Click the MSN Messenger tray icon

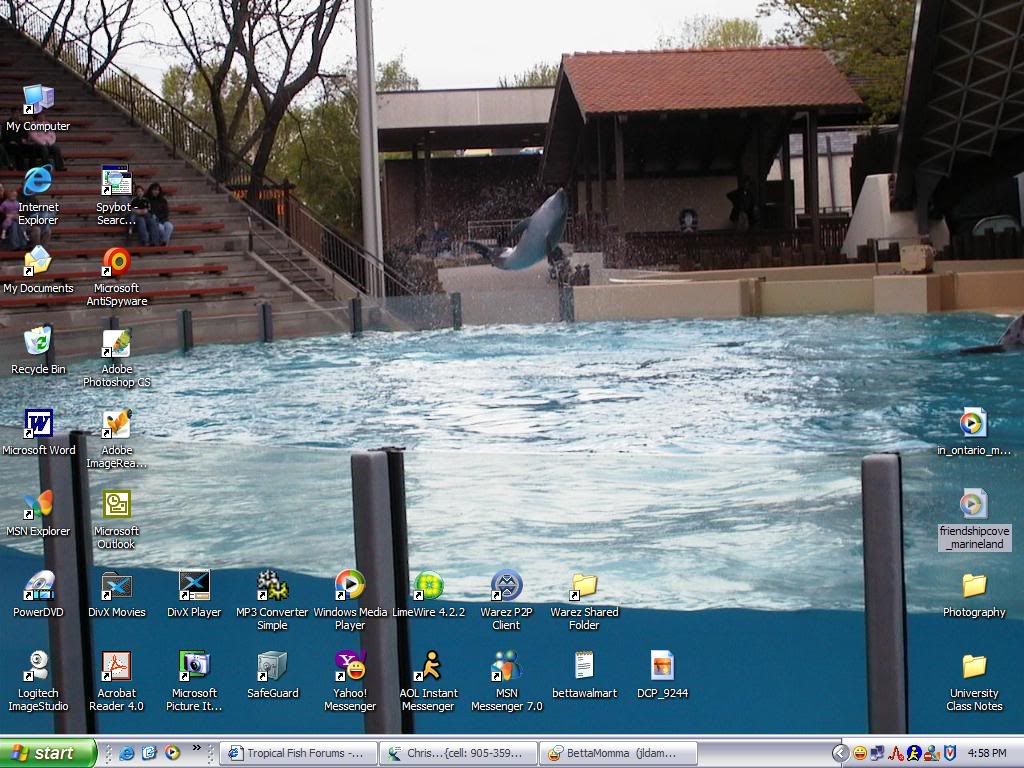click(x=932, y=754)
